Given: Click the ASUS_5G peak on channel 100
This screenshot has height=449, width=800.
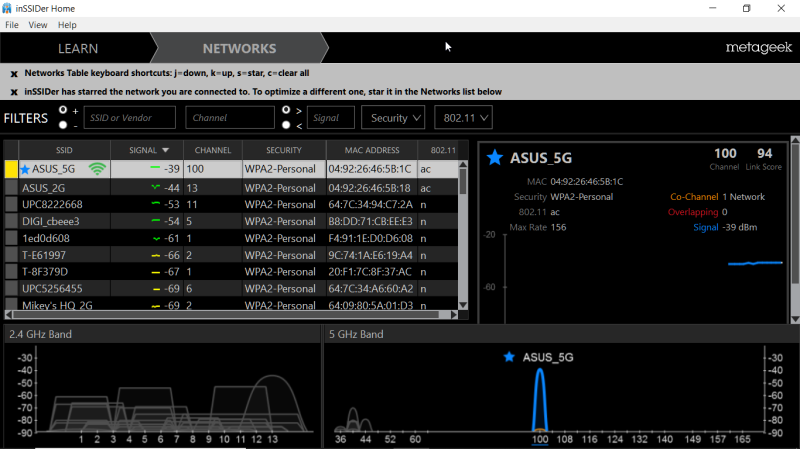Looking at the screenshot, I should tap(540, 398).
